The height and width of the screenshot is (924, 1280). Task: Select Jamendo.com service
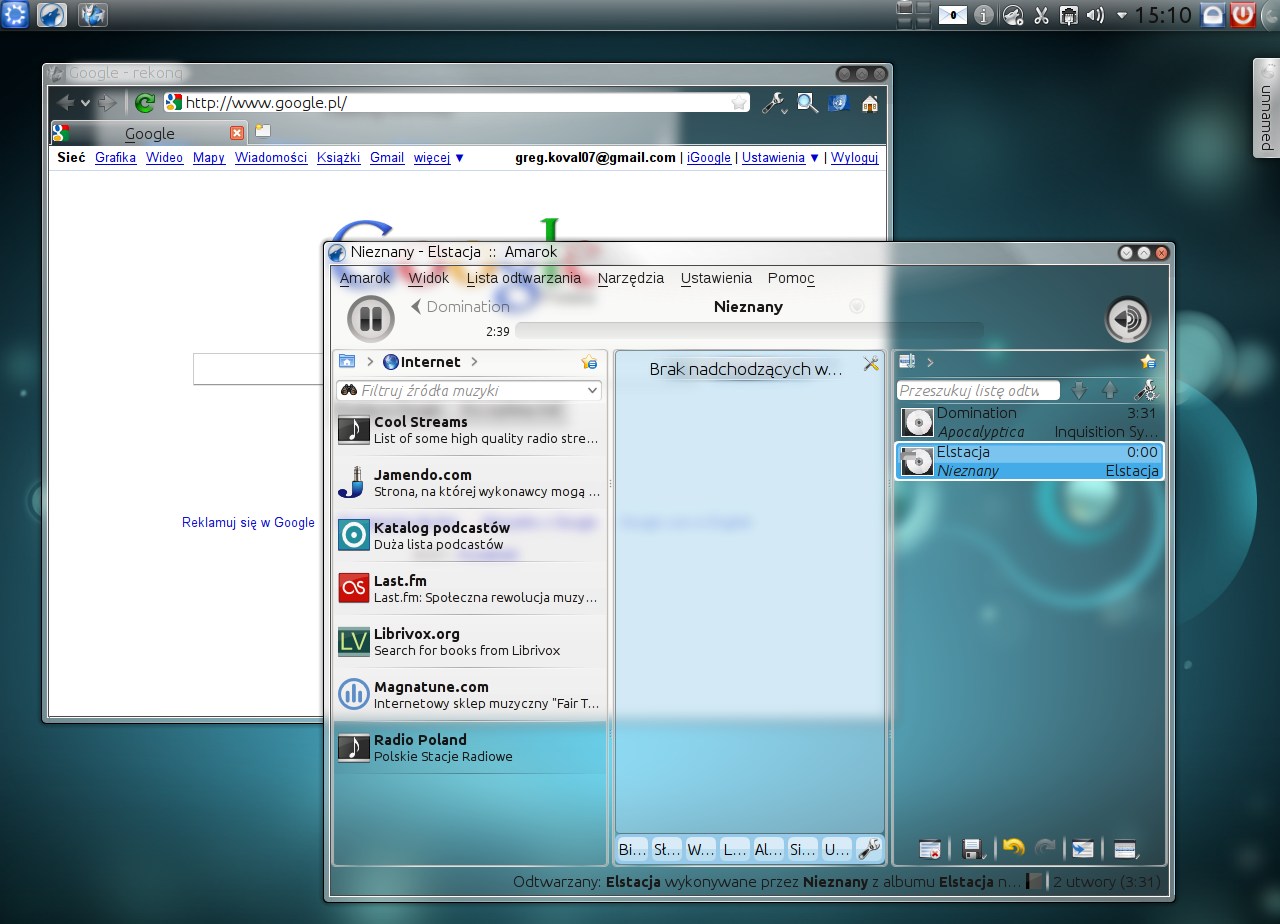[470, 483]
